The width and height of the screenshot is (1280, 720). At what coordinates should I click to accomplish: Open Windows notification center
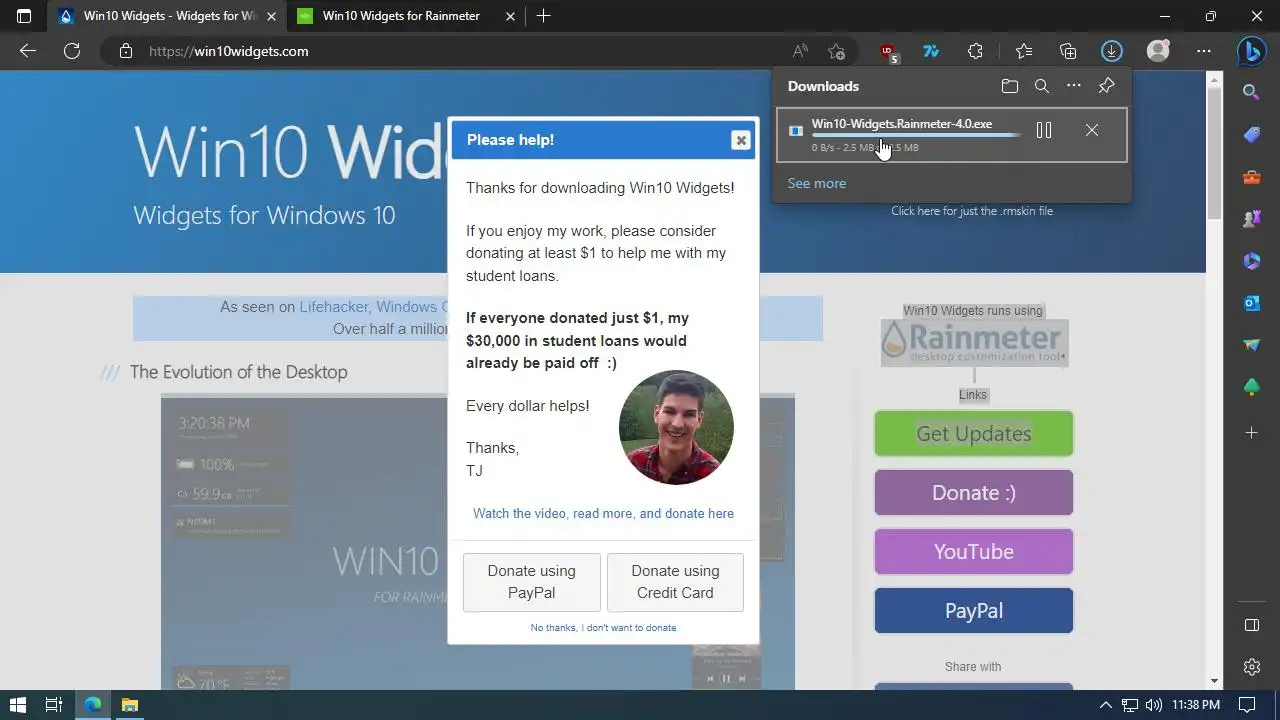point(1248,705)
